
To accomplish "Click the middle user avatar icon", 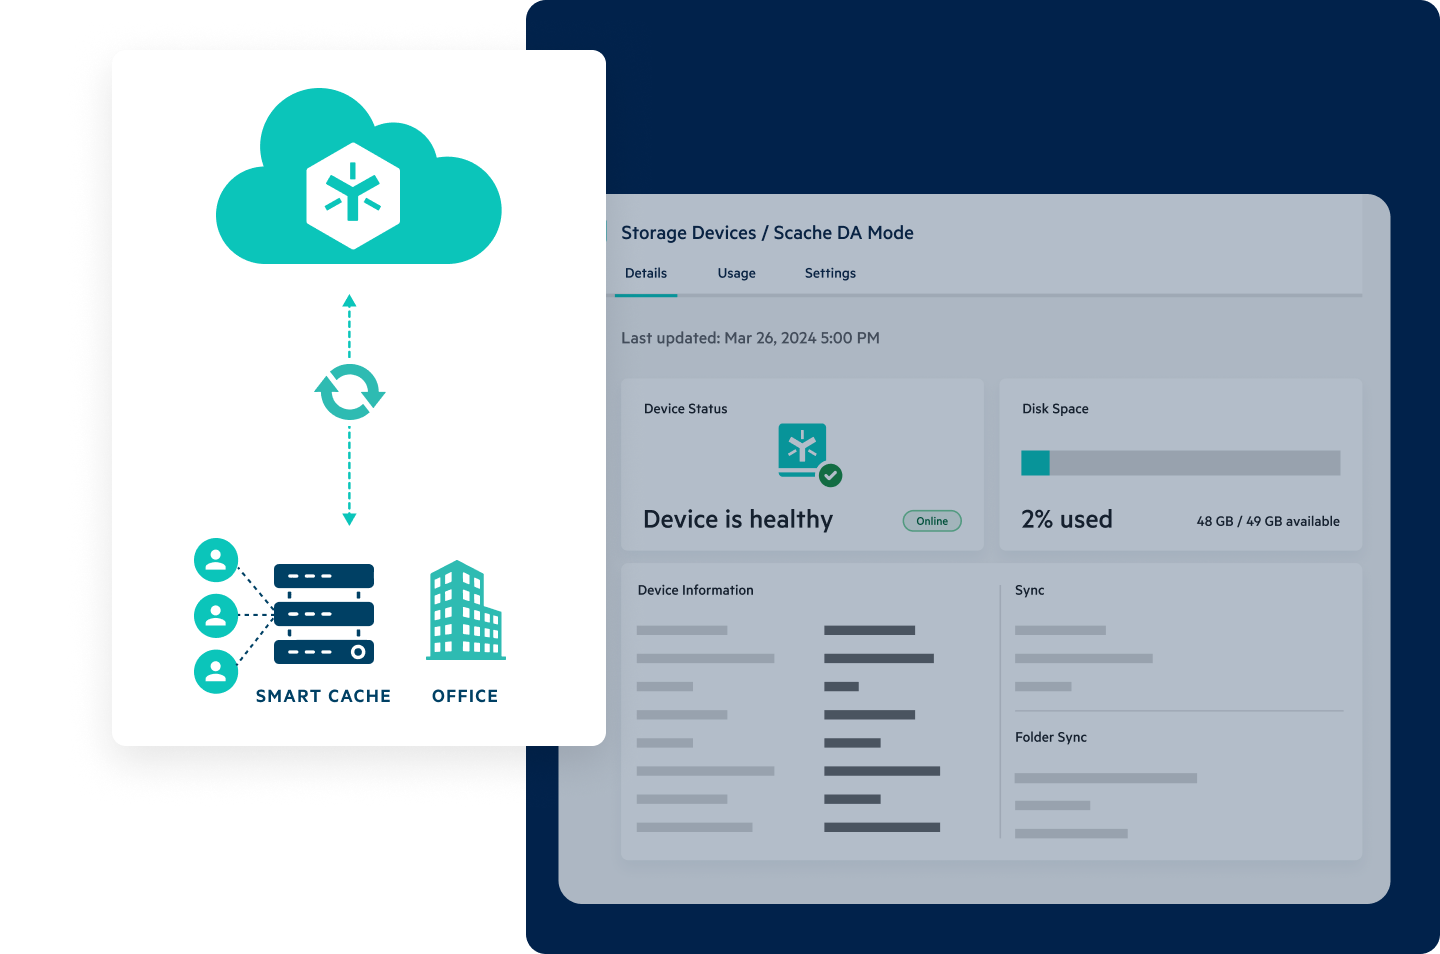I will (x=216, y=616).
